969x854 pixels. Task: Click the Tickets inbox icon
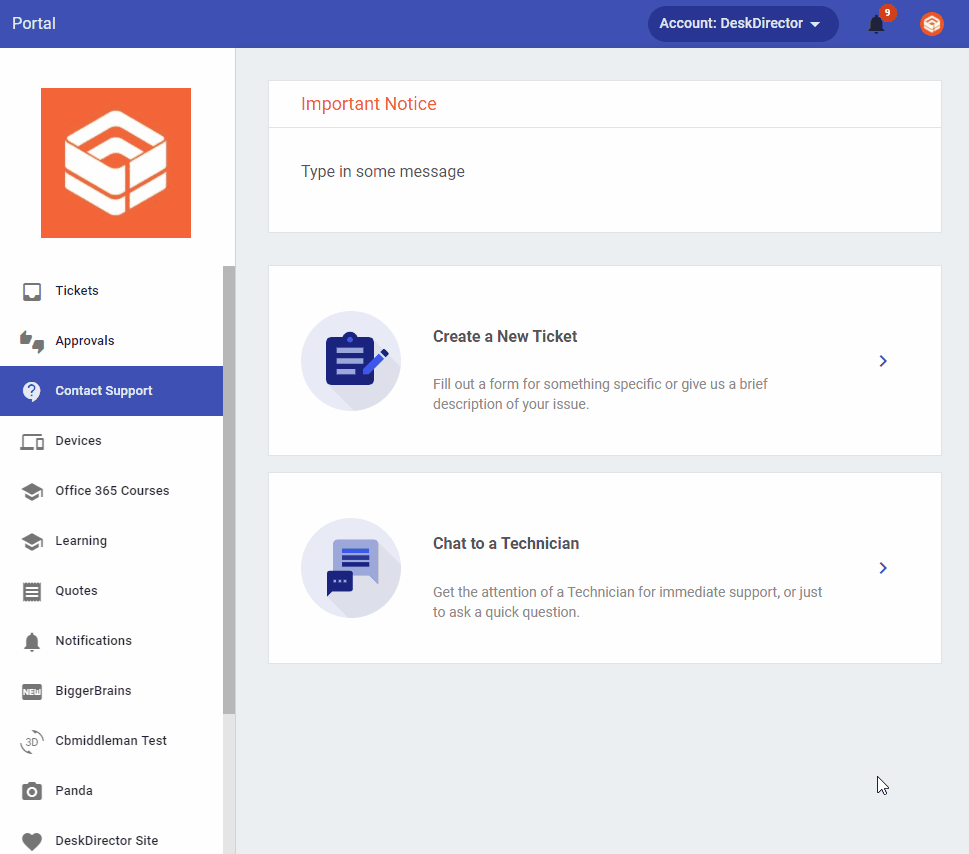tap(32, 292)
